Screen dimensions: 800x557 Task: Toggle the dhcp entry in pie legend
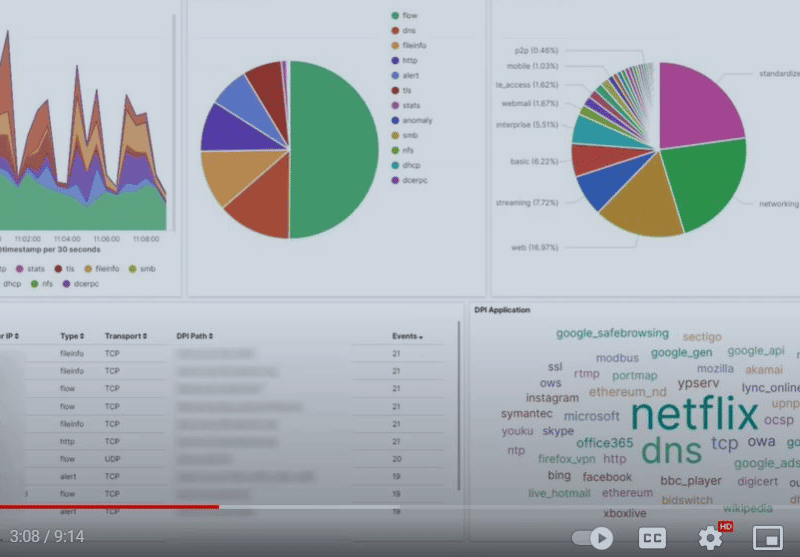(x=406, y=165)
